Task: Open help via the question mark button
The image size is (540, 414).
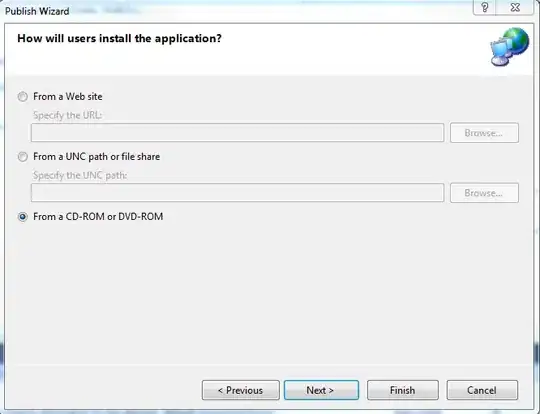Action: 484,8
